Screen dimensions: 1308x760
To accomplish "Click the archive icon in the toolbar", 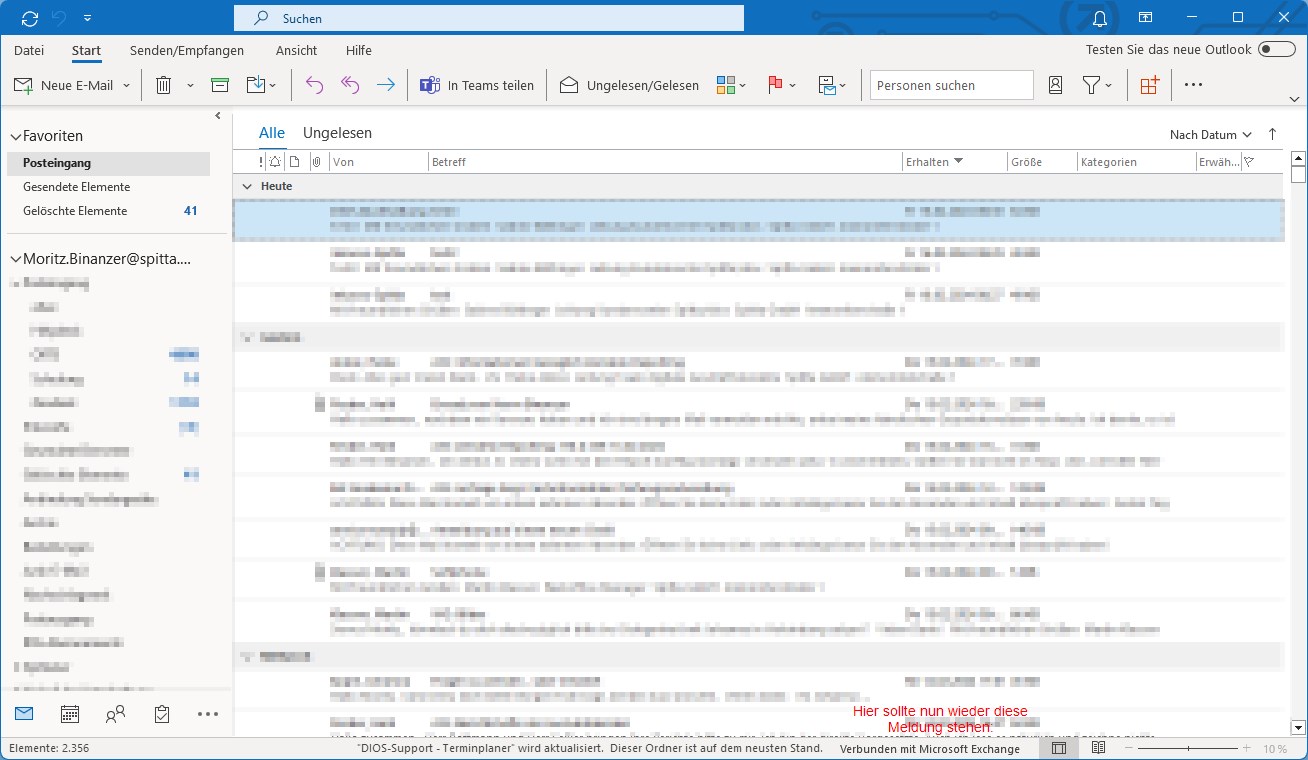I will click(220, 86).
